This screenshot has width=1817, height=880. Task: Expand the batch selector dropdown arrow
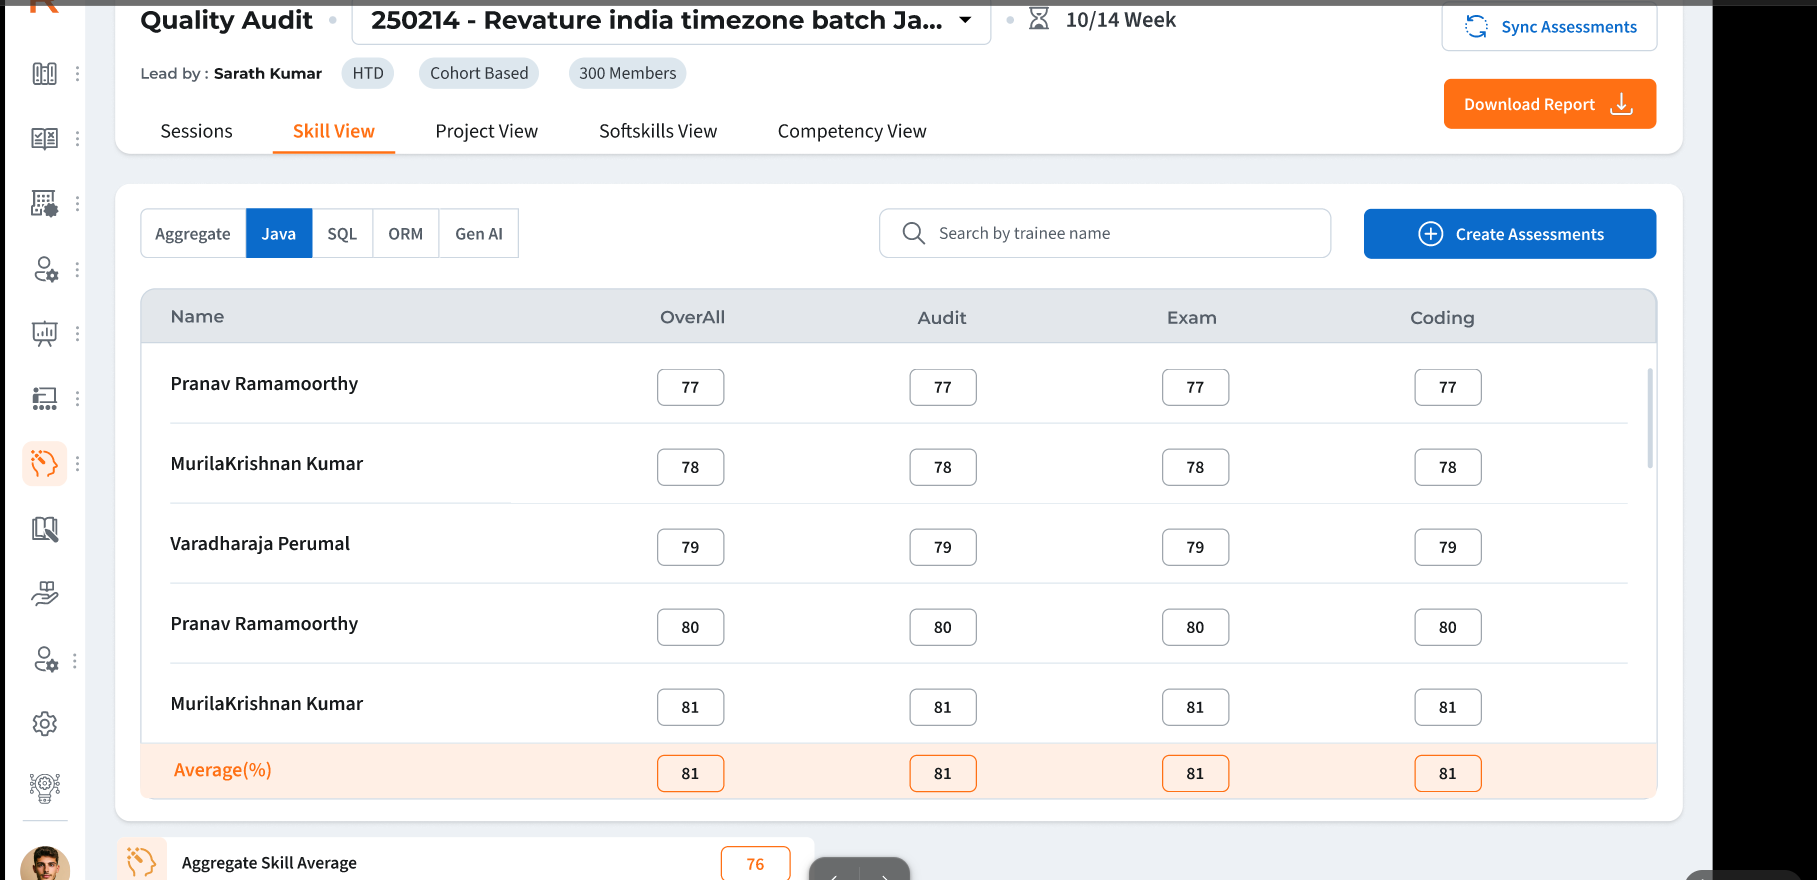click(x=965, y=20)
